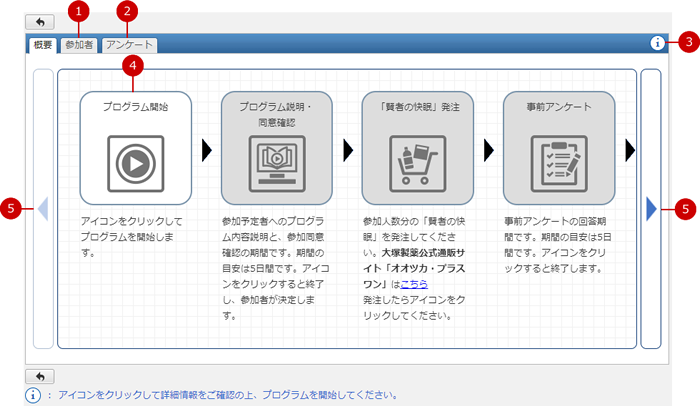This screenshot has height=406, width=700.
Task: Click the shopping cart order icon
Action: click(x=418, y=161)
